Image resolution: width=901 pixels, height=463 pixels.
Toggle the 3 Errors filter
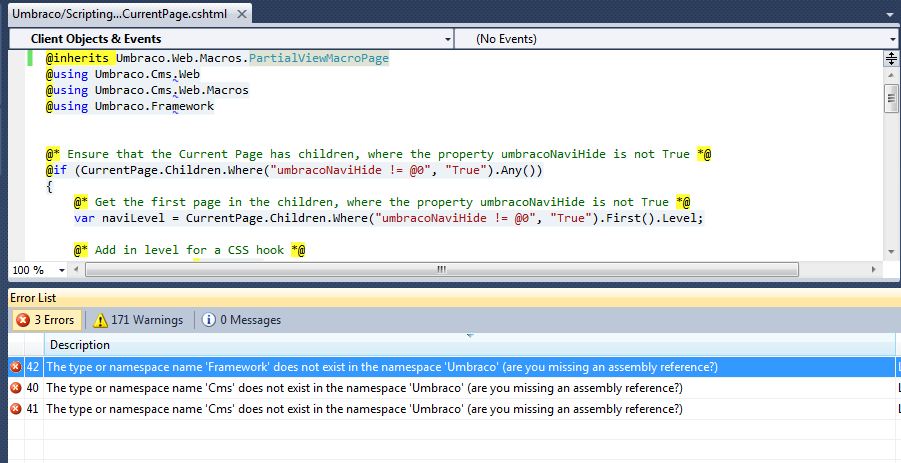click(x=47, y=320)
